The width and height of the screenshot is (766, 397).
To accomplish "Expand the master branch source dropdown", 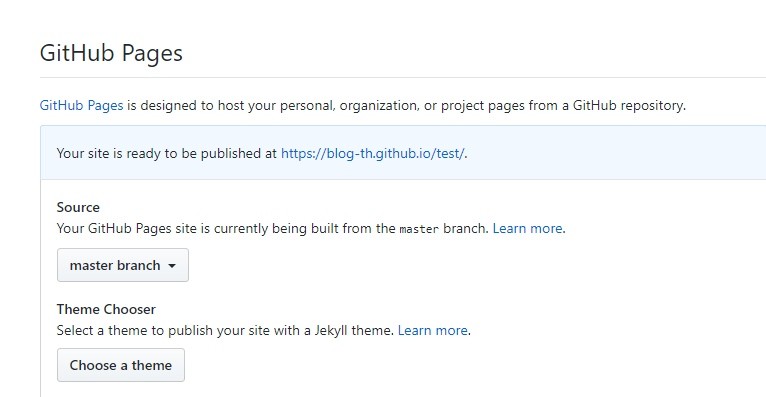I will [x=123, y=265].
